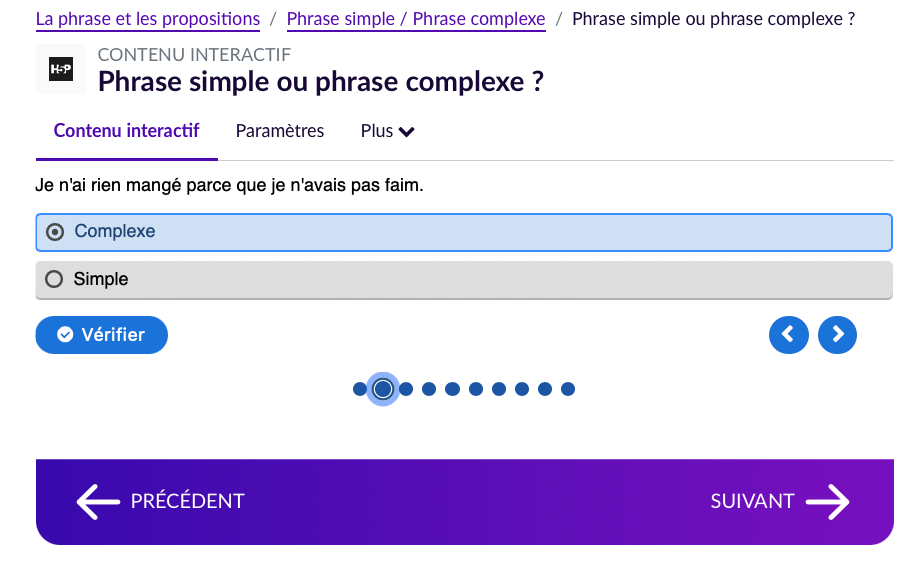Click the left arrow beside PRÉCÉDENT
The width and height of the screenshot is (924, 563).
[98, 502]
